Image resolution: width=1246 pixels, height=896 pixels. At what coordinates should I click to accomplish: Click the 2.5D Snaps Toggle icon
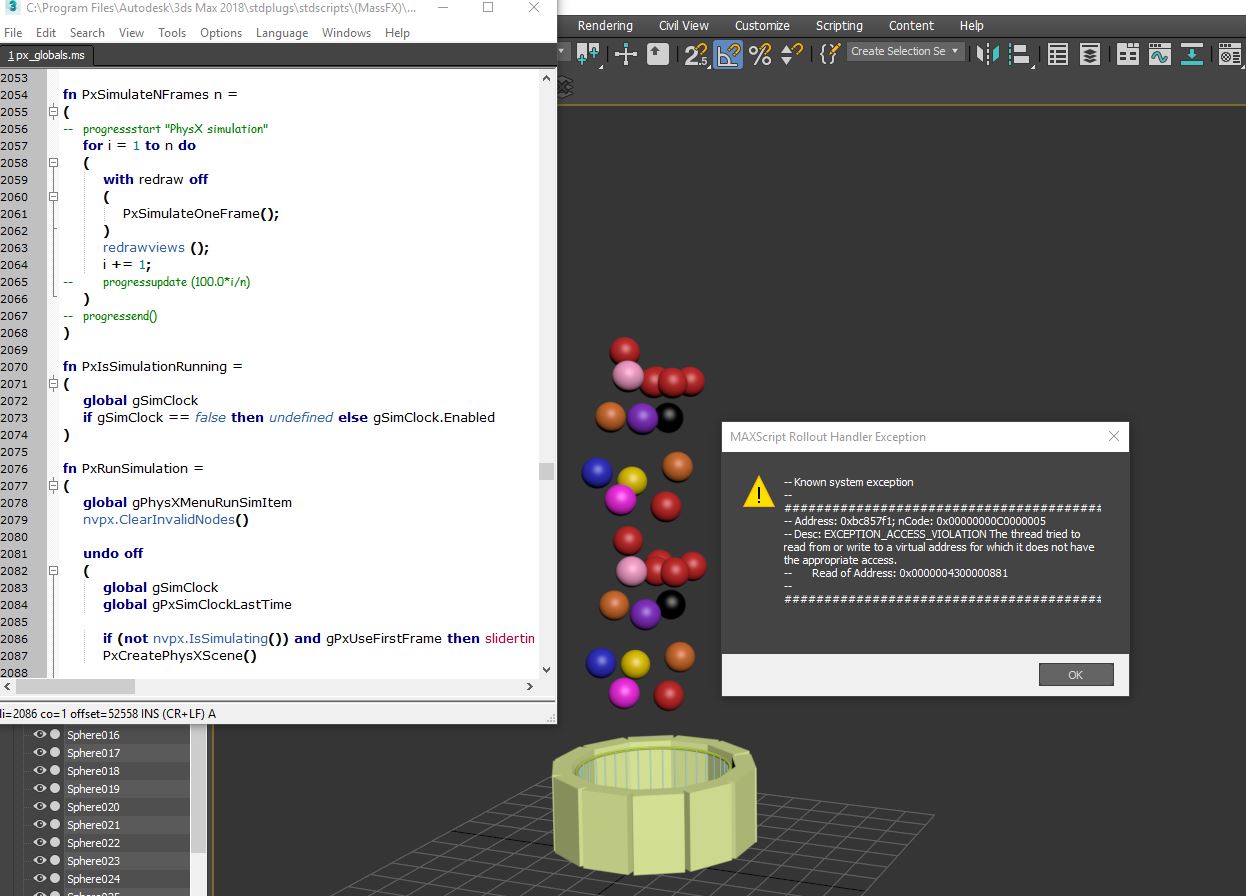tap(696, 53)
